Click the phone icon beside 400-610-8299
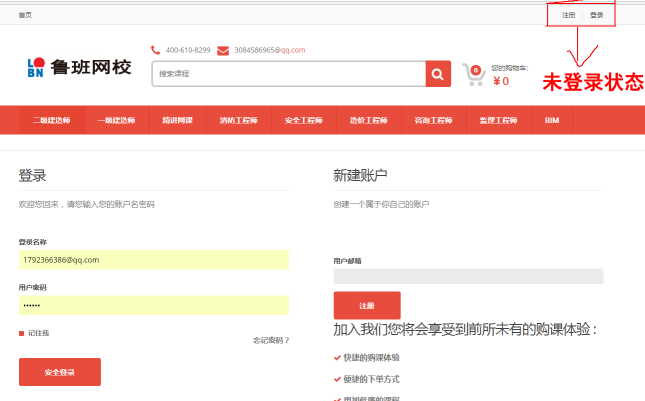Screen dimensions: 645x401 tap(156, 50)
